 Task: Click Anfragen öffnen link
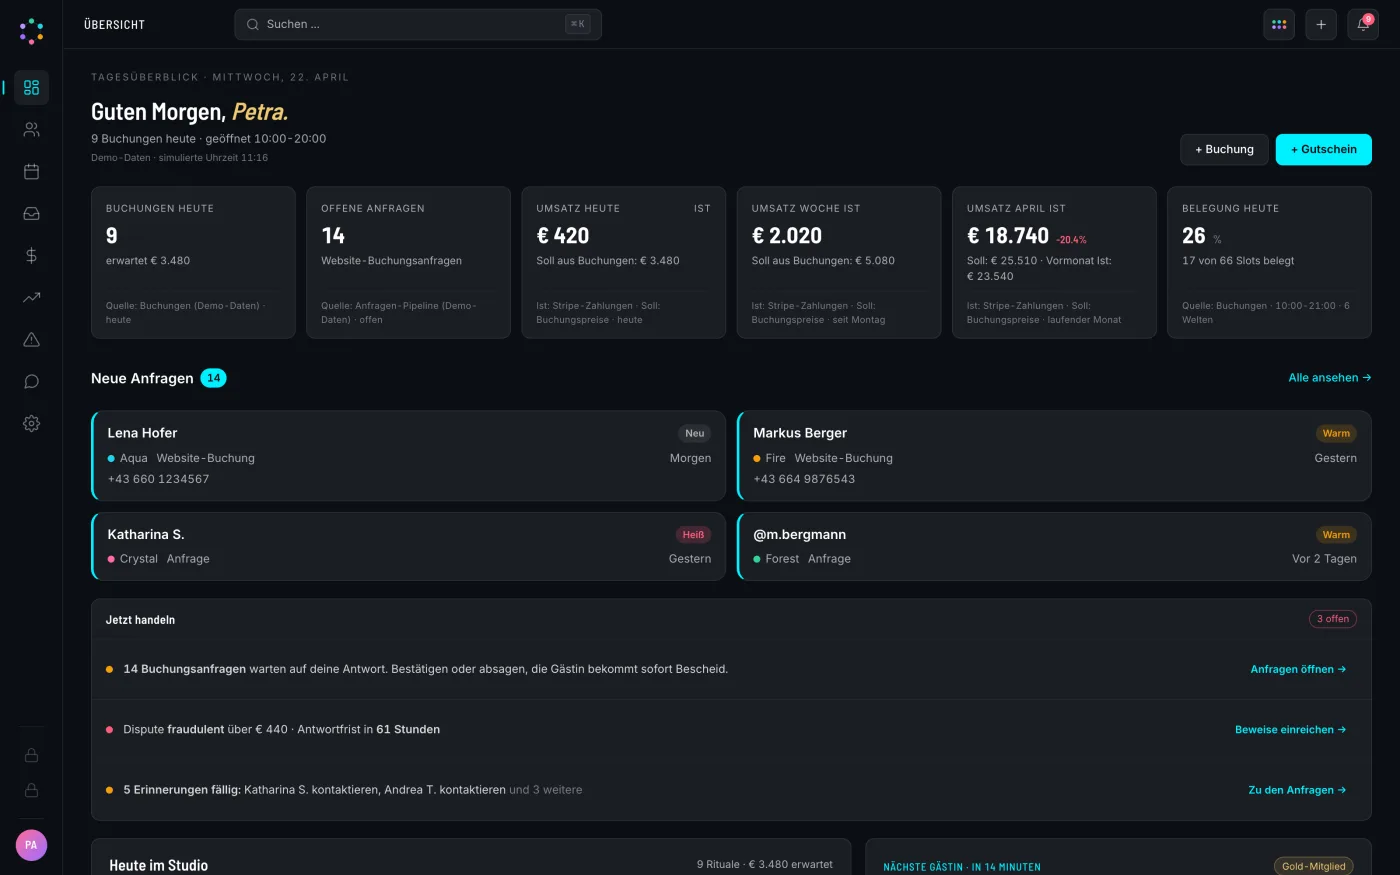[x=1298, y=670]
